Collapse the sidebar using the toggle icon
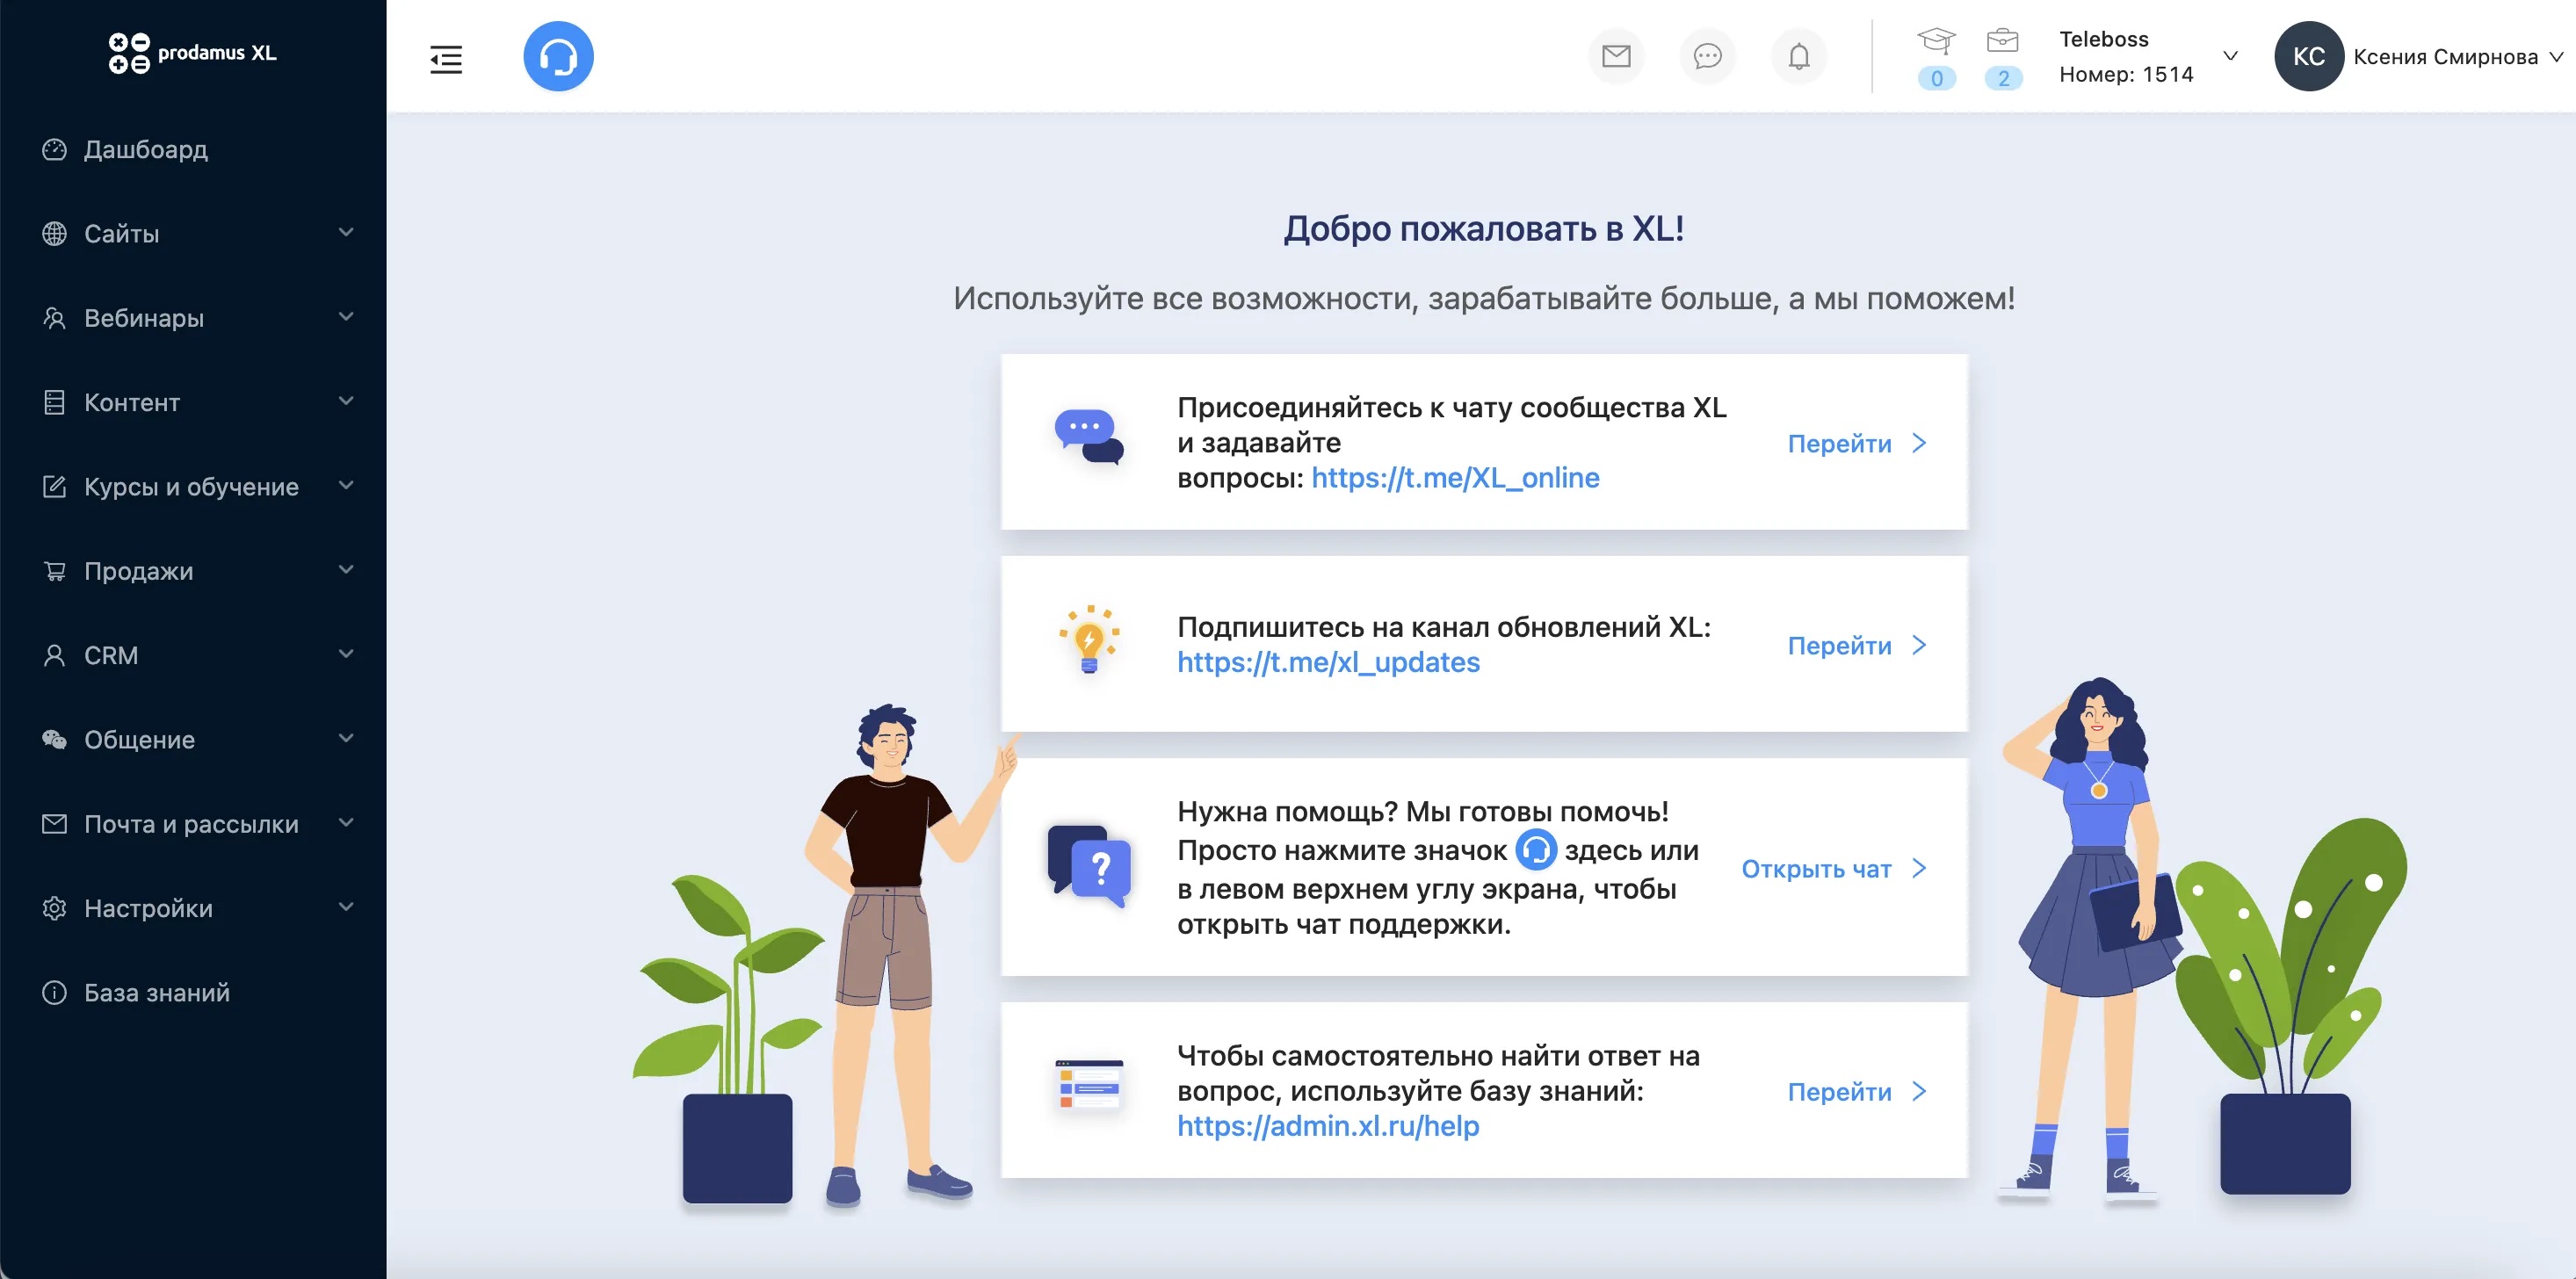The image size is (2576, 1279). pos(446,60)
